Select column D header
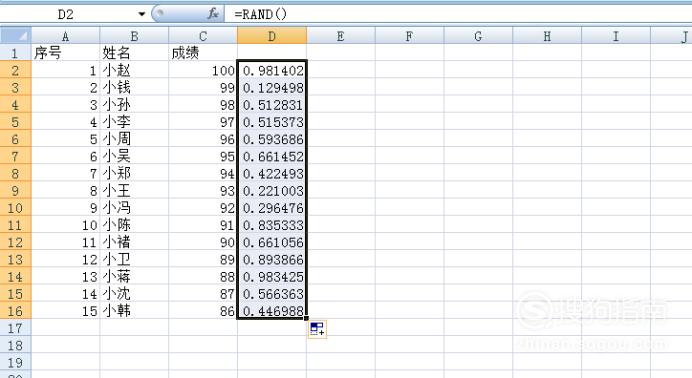Viewport: 692px width, 378px height. (272, 36)
